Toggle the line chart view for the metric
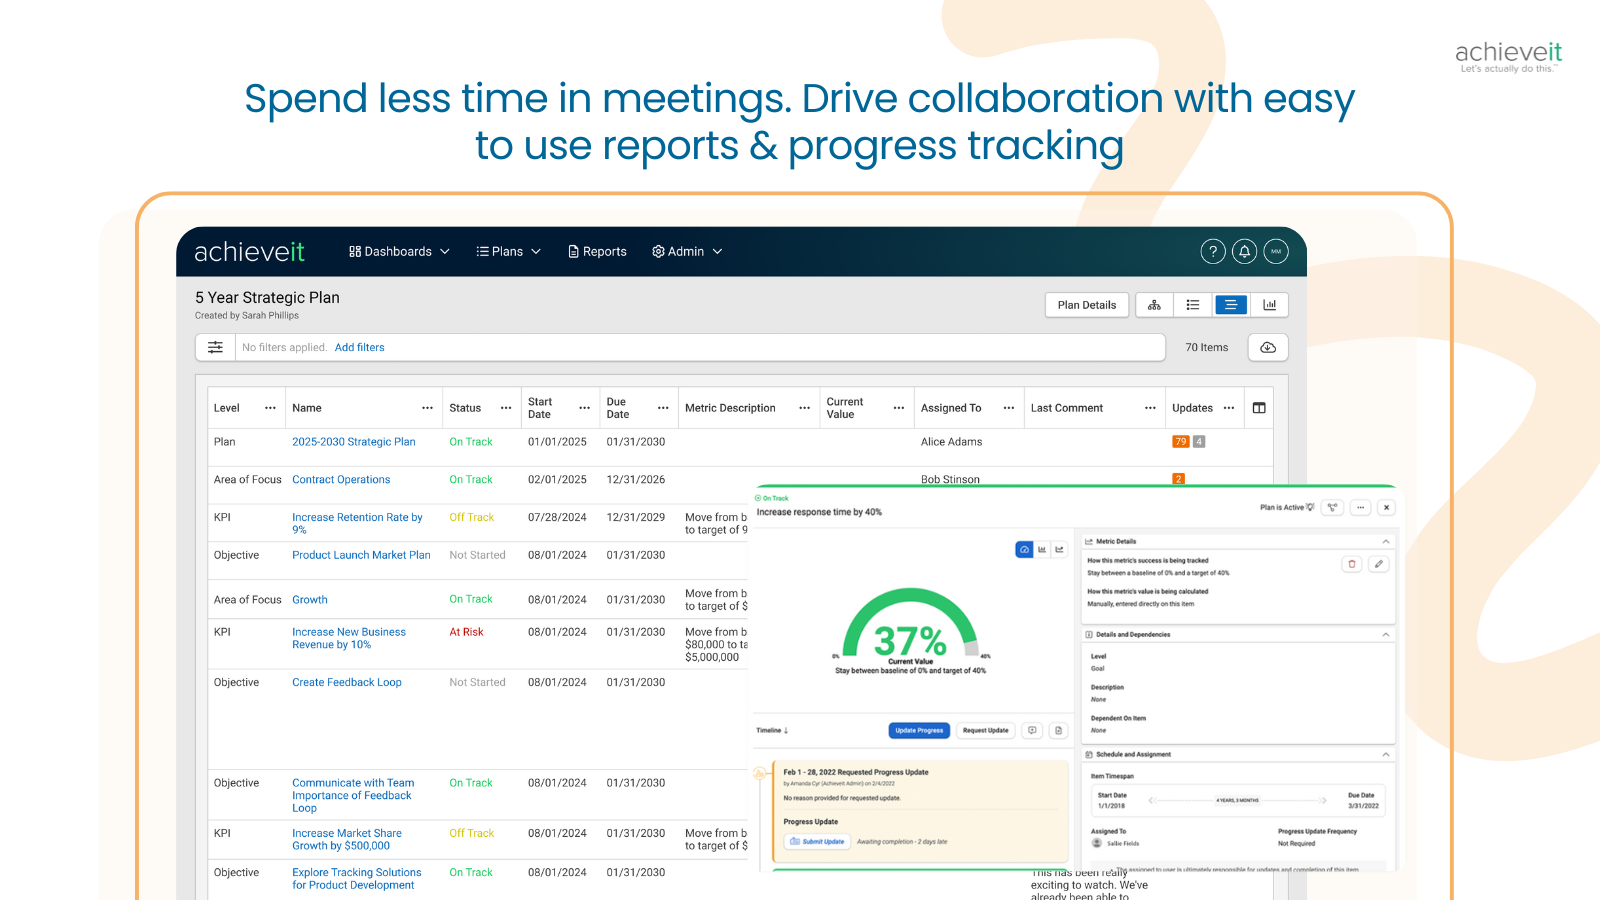The width and height of the screenshot is (1600, 900). (1059, 549)
